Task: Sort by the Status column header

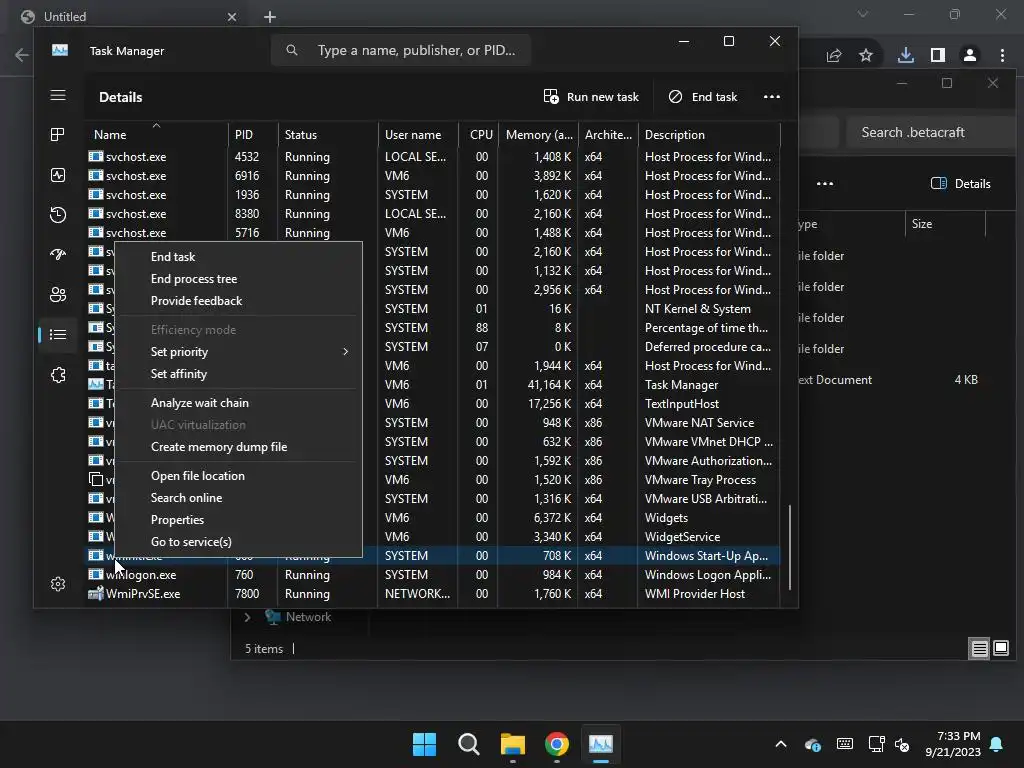Action: coord(328,135)
